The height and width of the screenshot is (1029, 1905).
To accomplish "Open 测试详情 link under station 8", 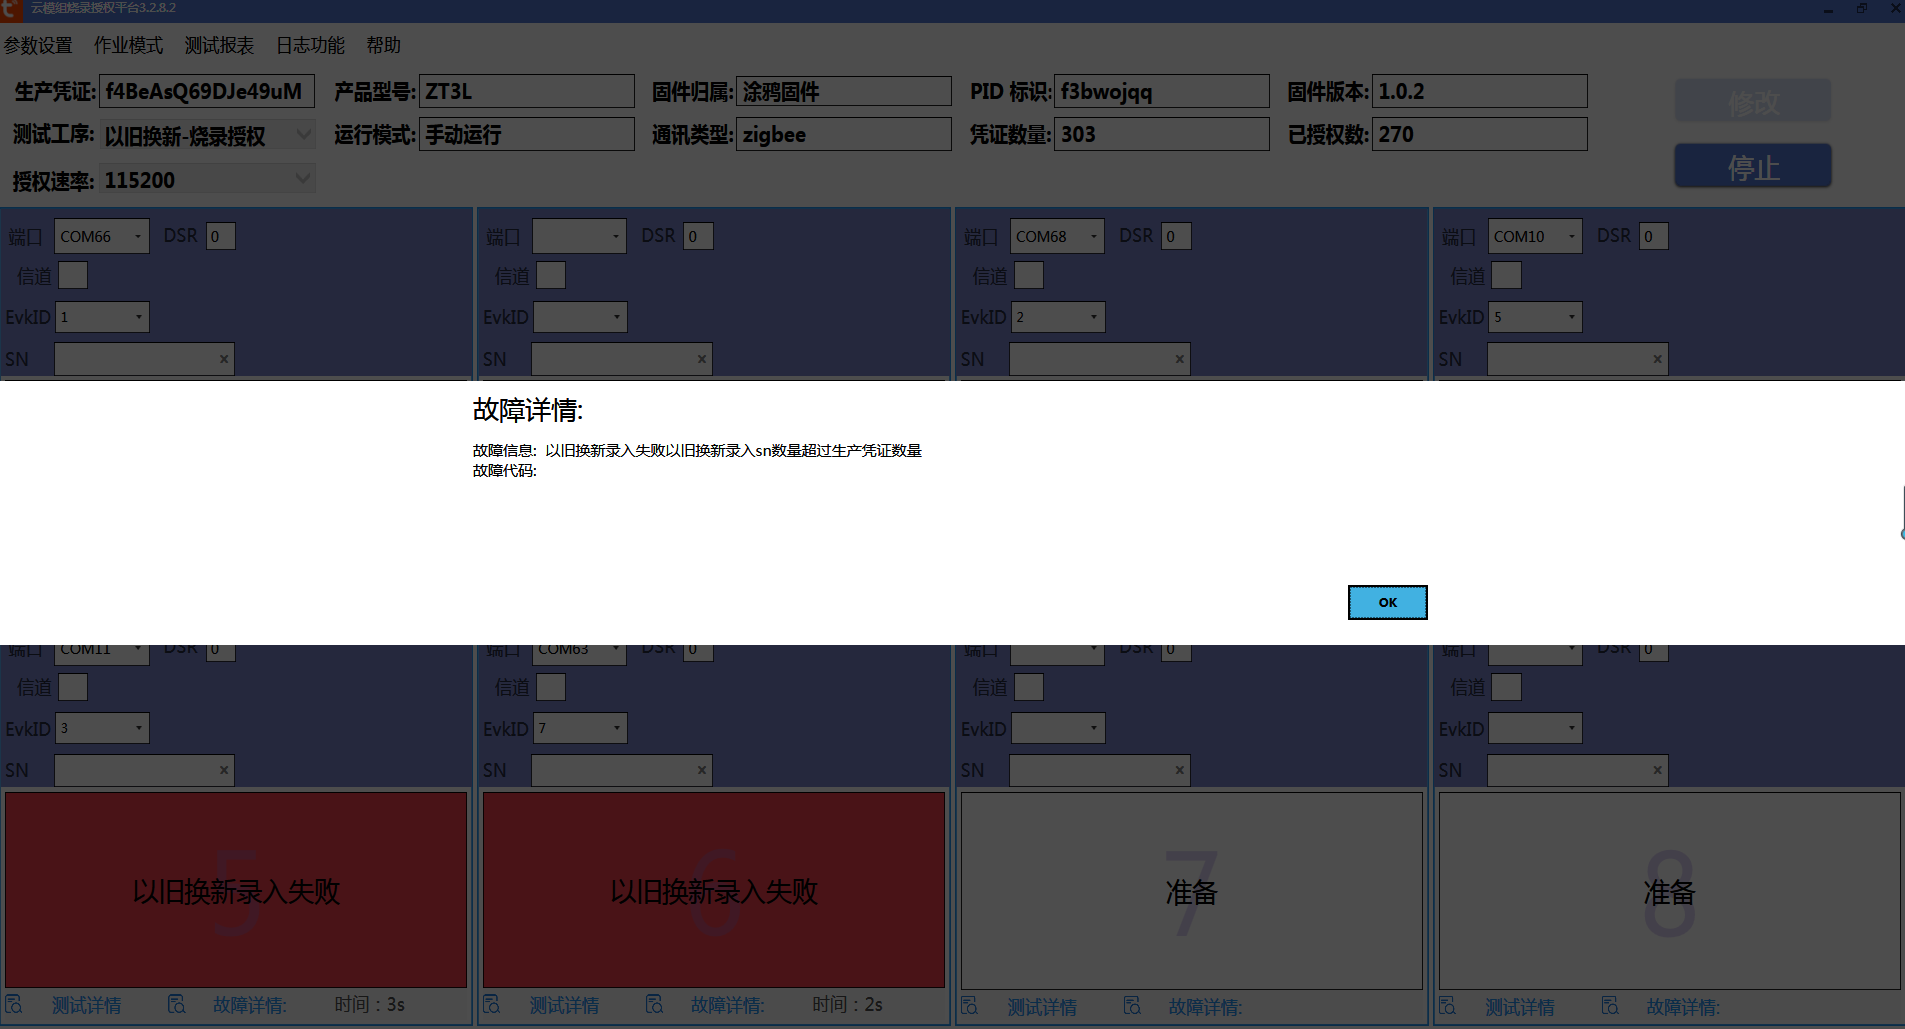I will [1520, 1007].
